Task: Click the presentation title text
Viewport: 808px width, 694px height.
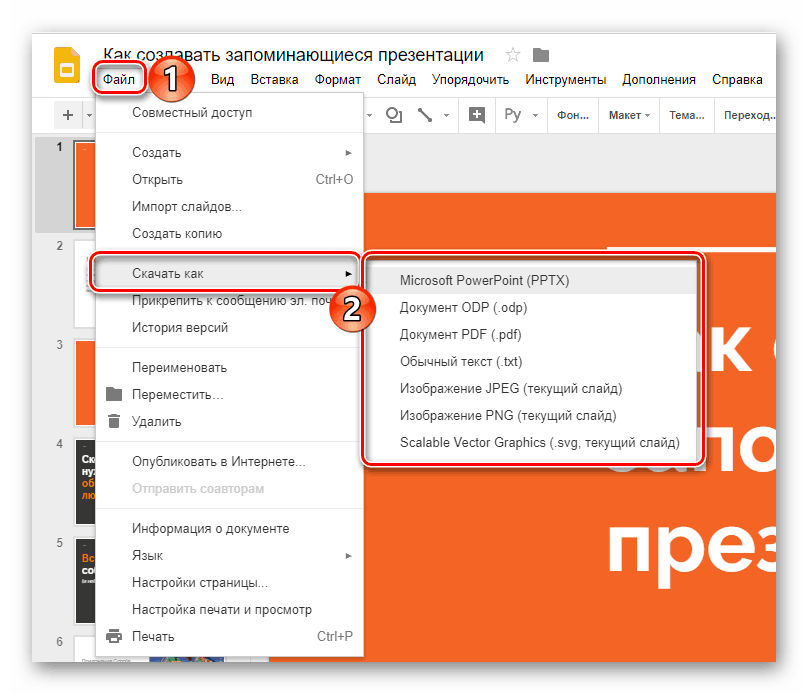Action: [293, 55]
